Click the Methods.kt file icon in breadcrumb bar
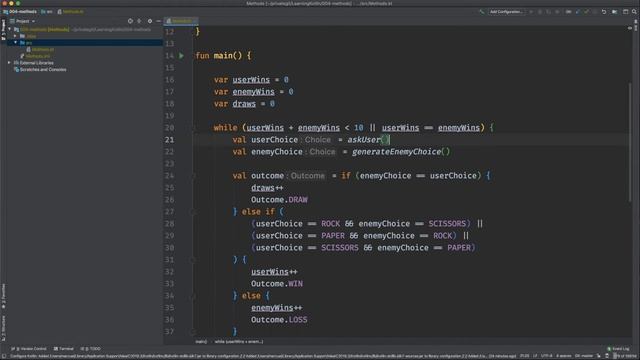This screenshot has height=360, width=640. point(60,12)
